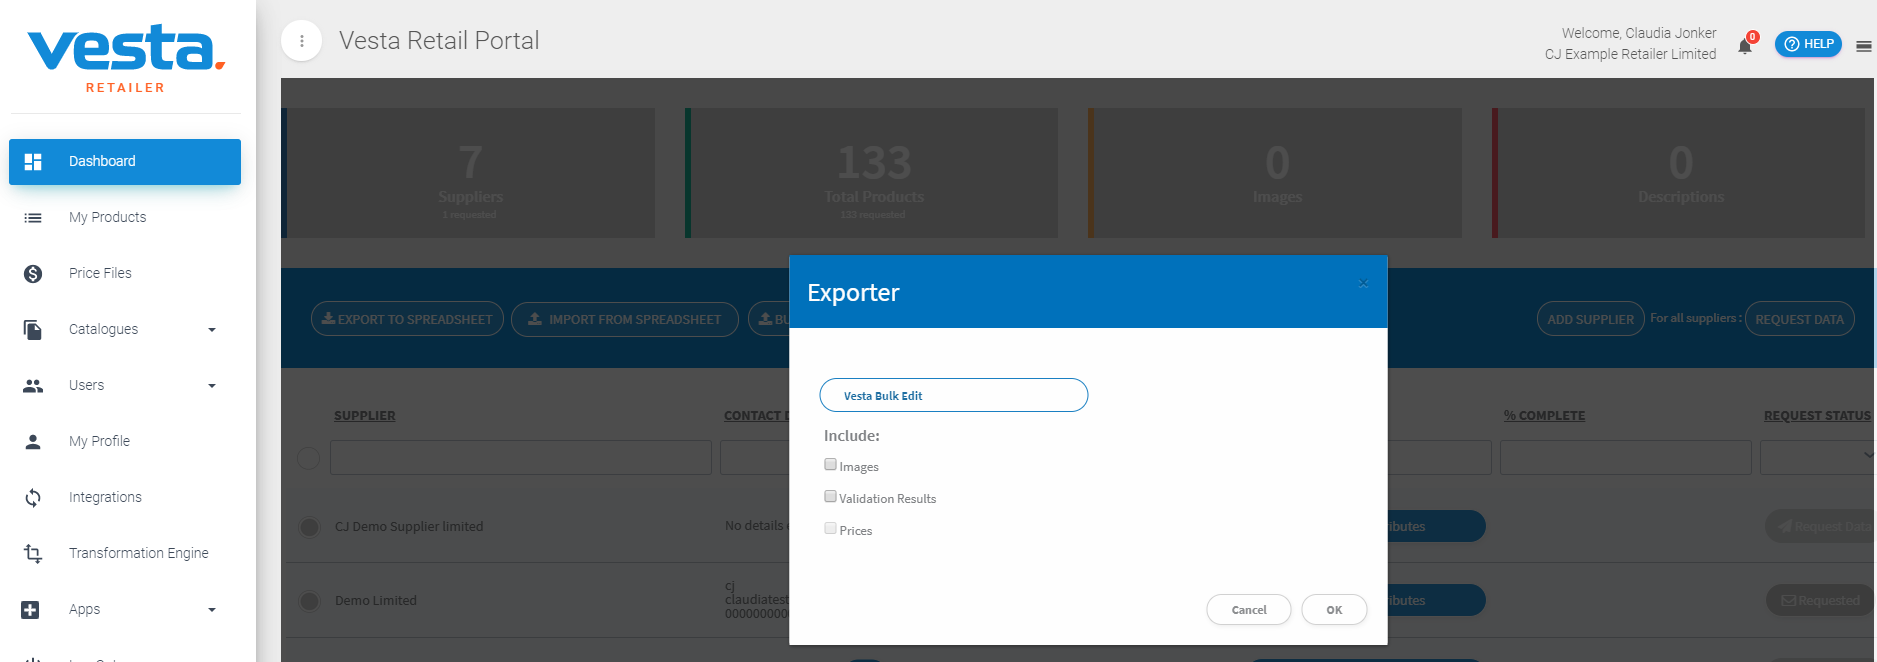Viewport: 1877px width, 662px height.
Task: Click the Transformation Engine crop icon
Action: coord(33,553)
